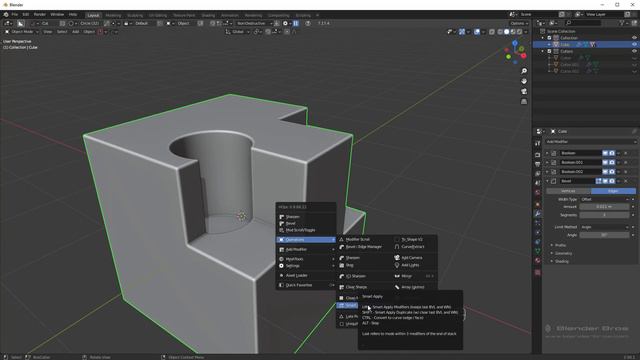
Task: Select the Cube row in outliner
Action: coord(586,44)
